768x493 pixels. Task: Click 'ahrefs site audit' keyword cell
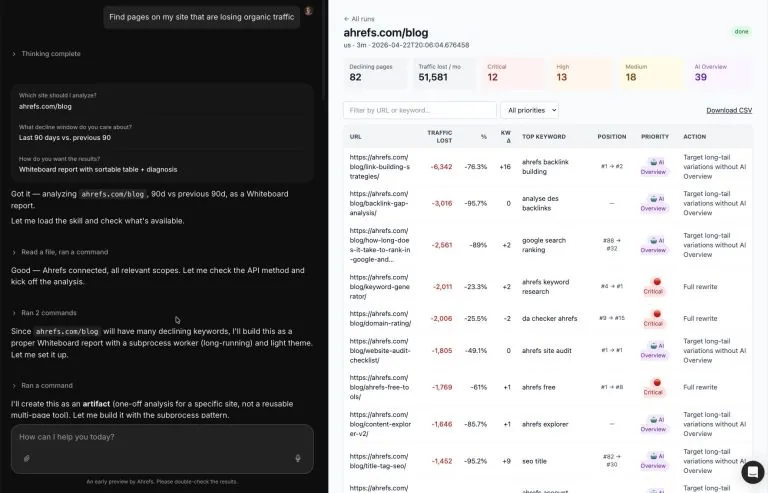(547, 351)
